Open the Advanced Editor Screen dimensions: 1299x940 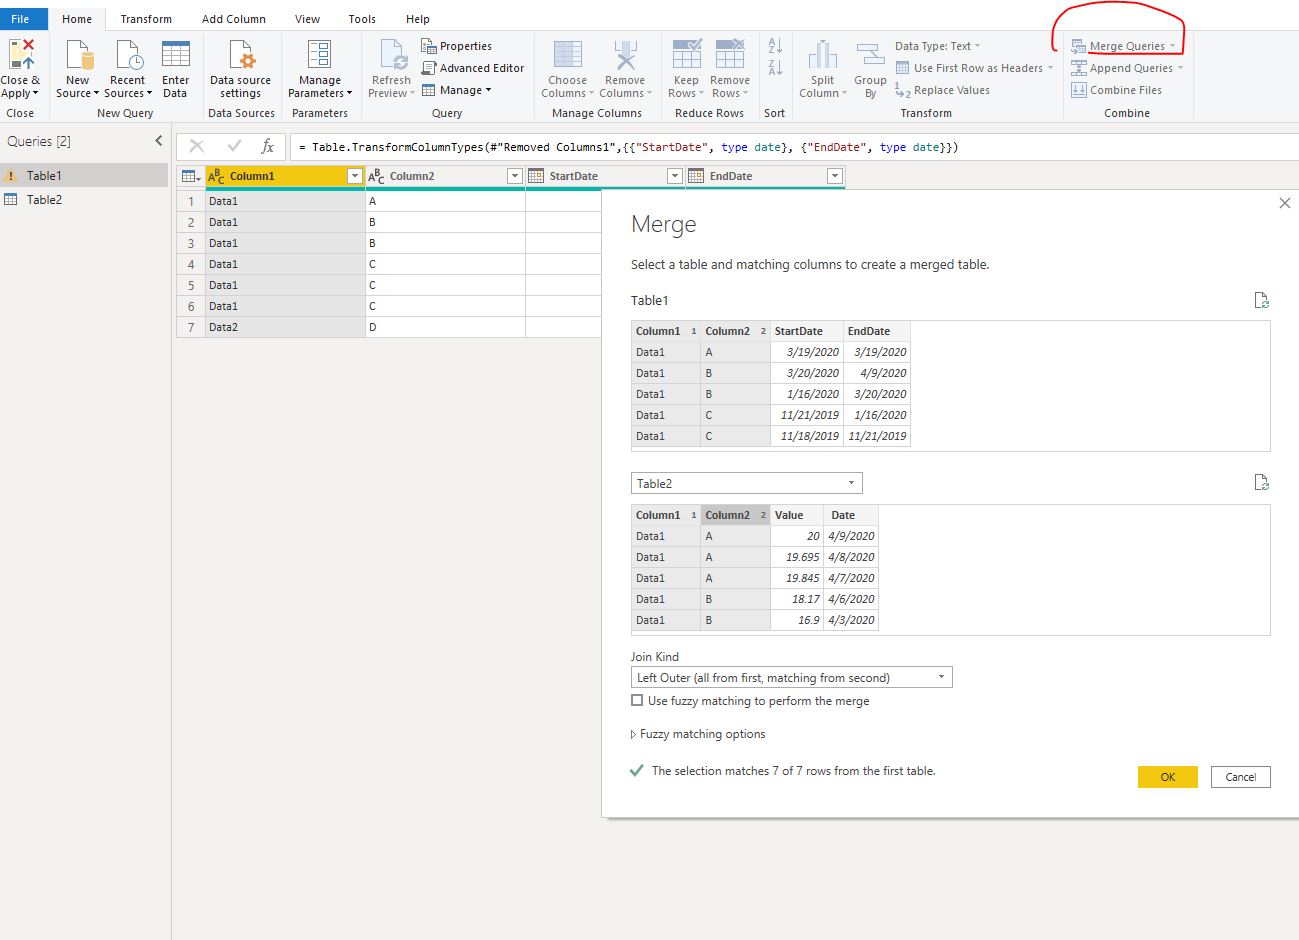click(x=473, y=68)
